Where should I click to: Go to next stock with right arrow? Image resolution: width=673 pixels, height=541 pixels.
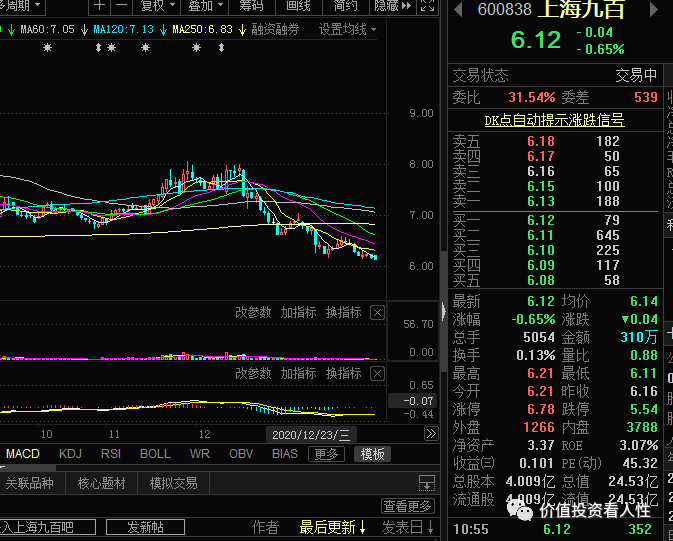coord(654,9)
